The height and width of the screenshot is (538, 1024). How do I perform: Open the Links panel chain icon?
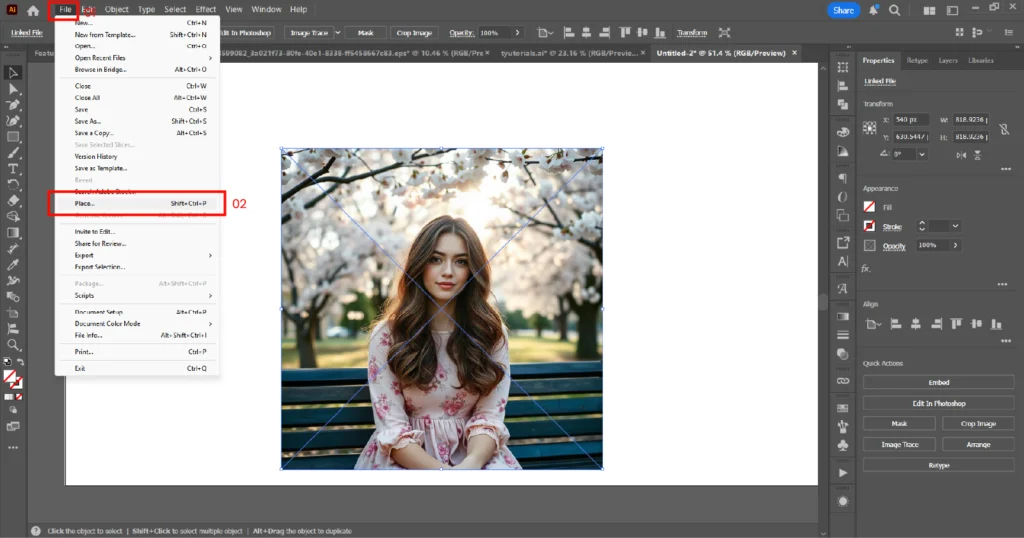click(843, 381)
